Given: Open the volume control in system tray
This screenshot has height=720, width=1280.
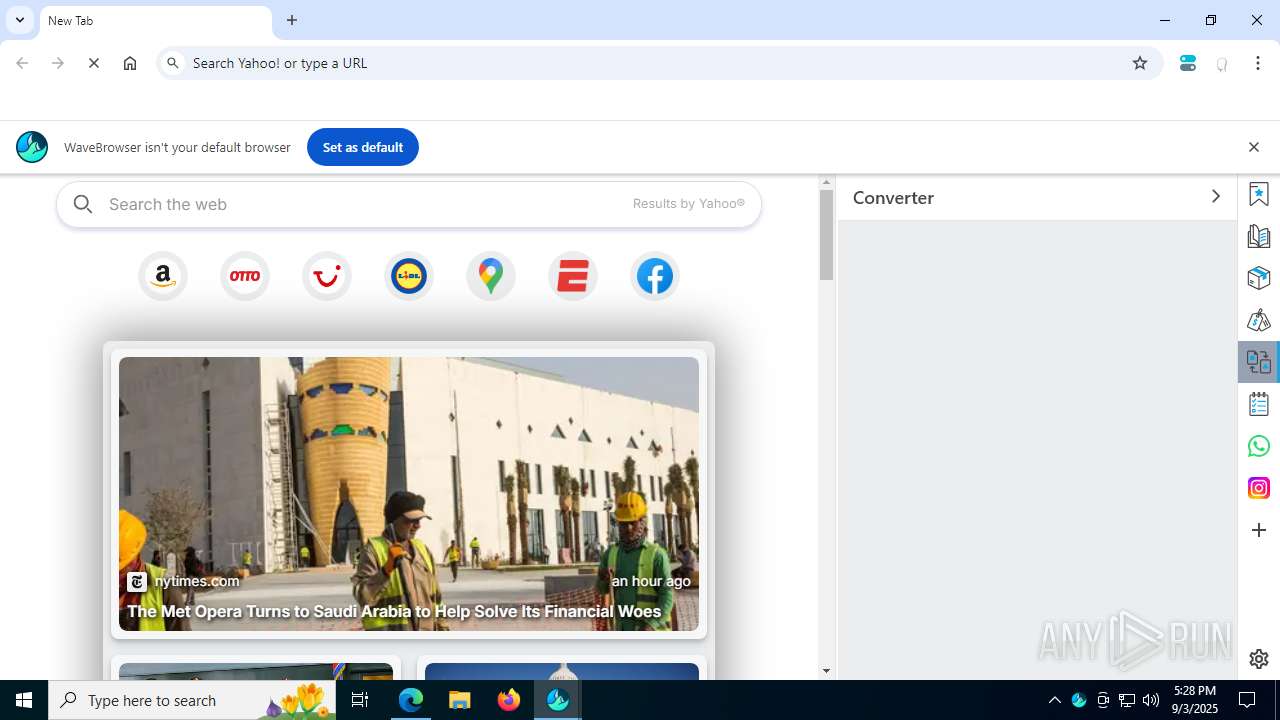Looking at the screenshot, I should point(1151,700).
